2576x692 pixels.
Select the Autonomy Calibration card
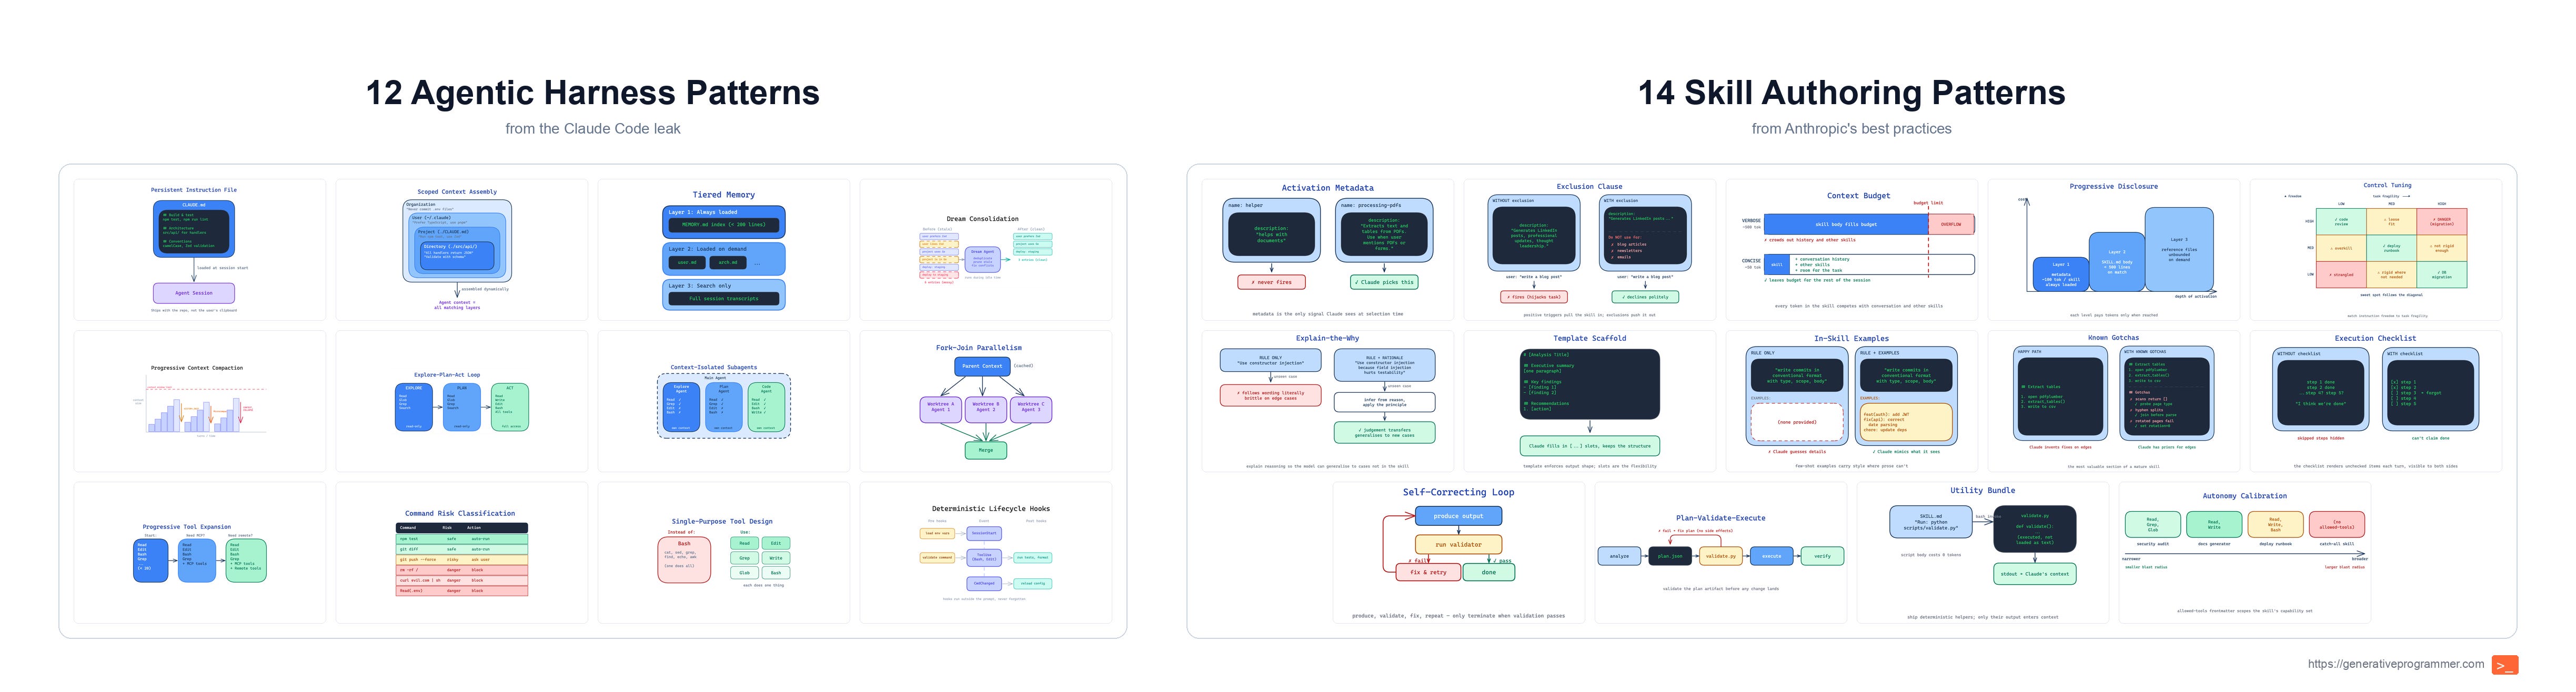tap(2244, 553)
